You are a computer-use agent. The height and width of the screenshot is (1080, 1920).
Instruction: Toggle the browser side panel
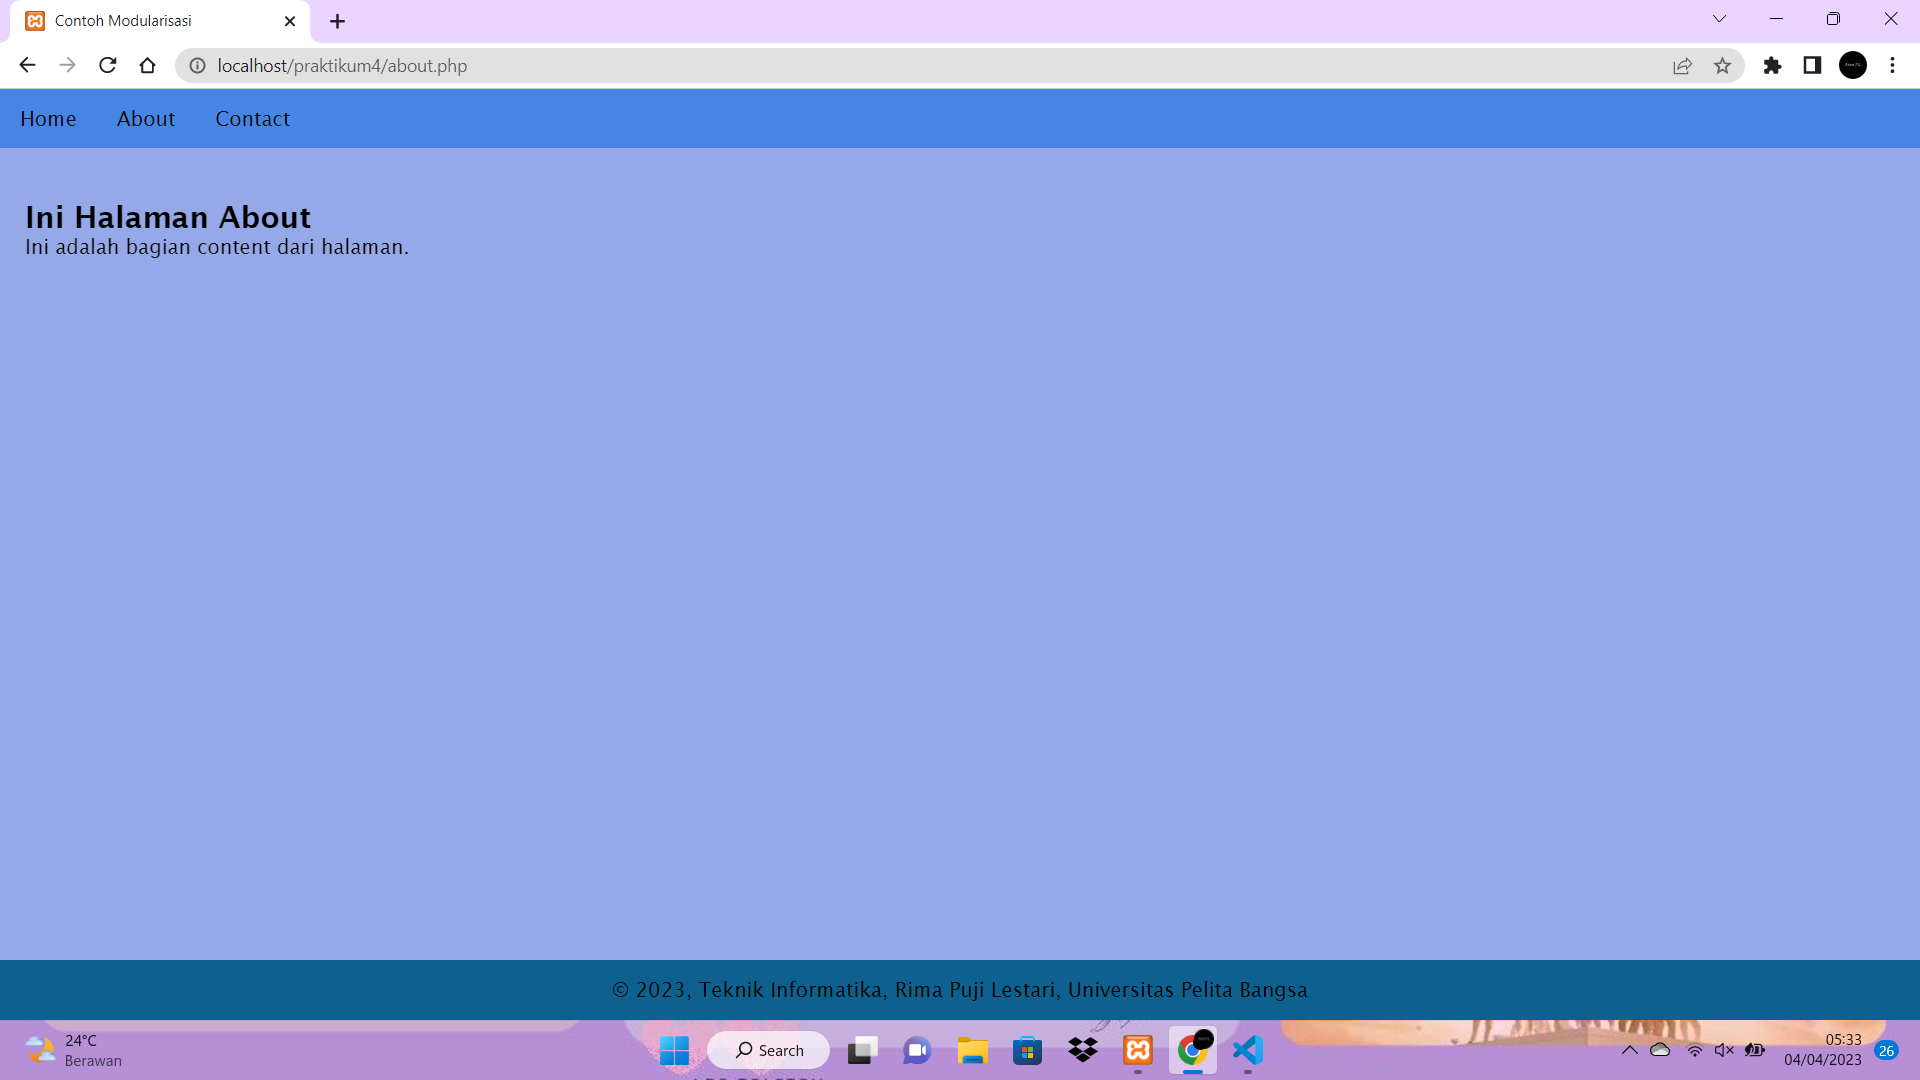[1812, 66]
